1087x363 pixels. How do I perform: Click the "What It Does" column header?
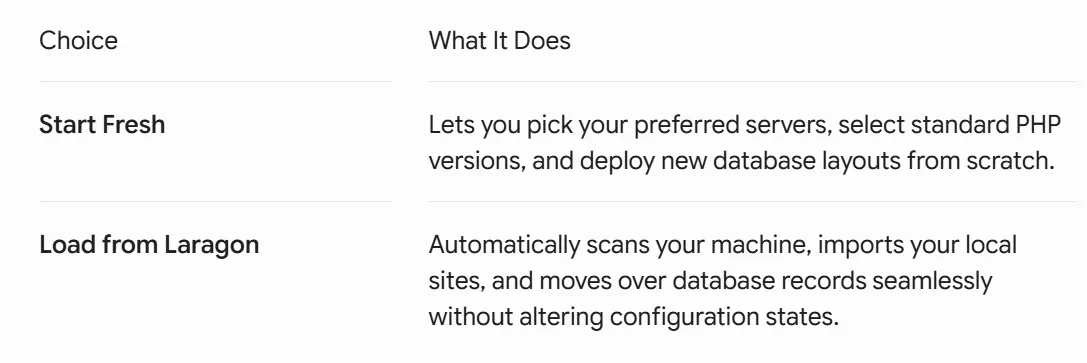click(499, 40)
